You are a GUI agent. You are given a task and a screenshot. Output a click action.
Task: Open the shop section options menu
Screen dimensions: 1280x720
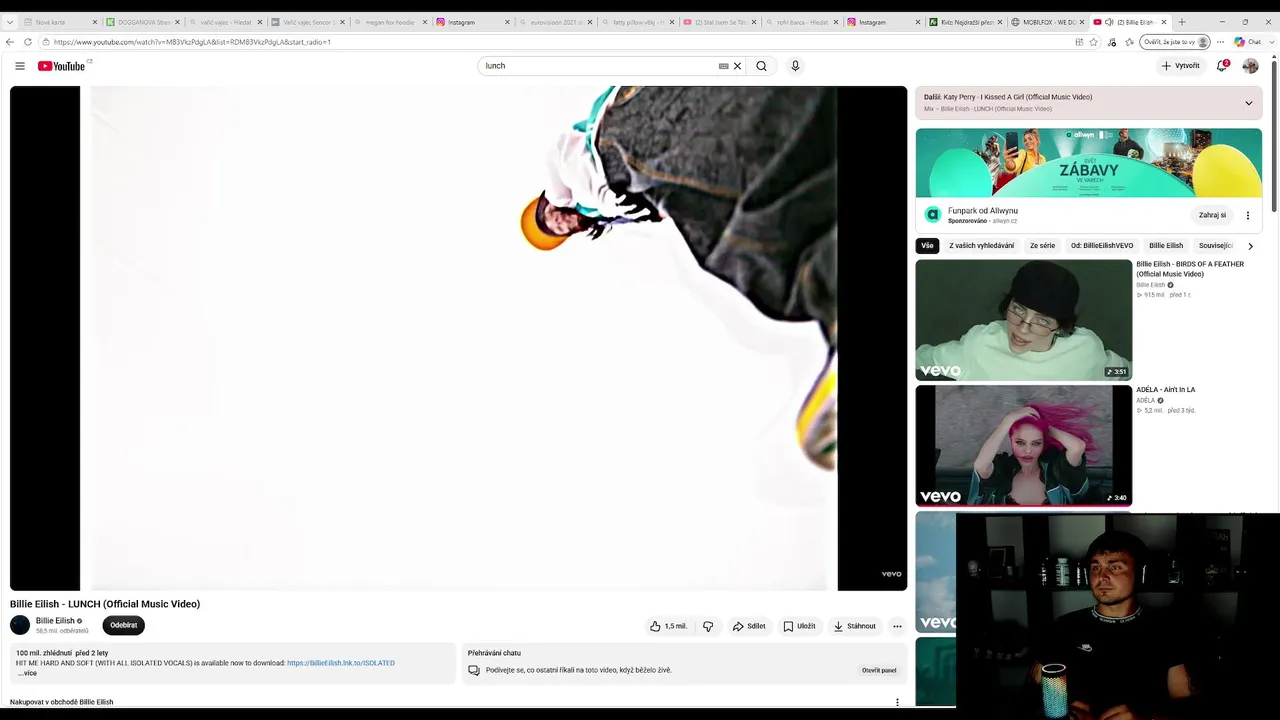(x=897, y=702)
